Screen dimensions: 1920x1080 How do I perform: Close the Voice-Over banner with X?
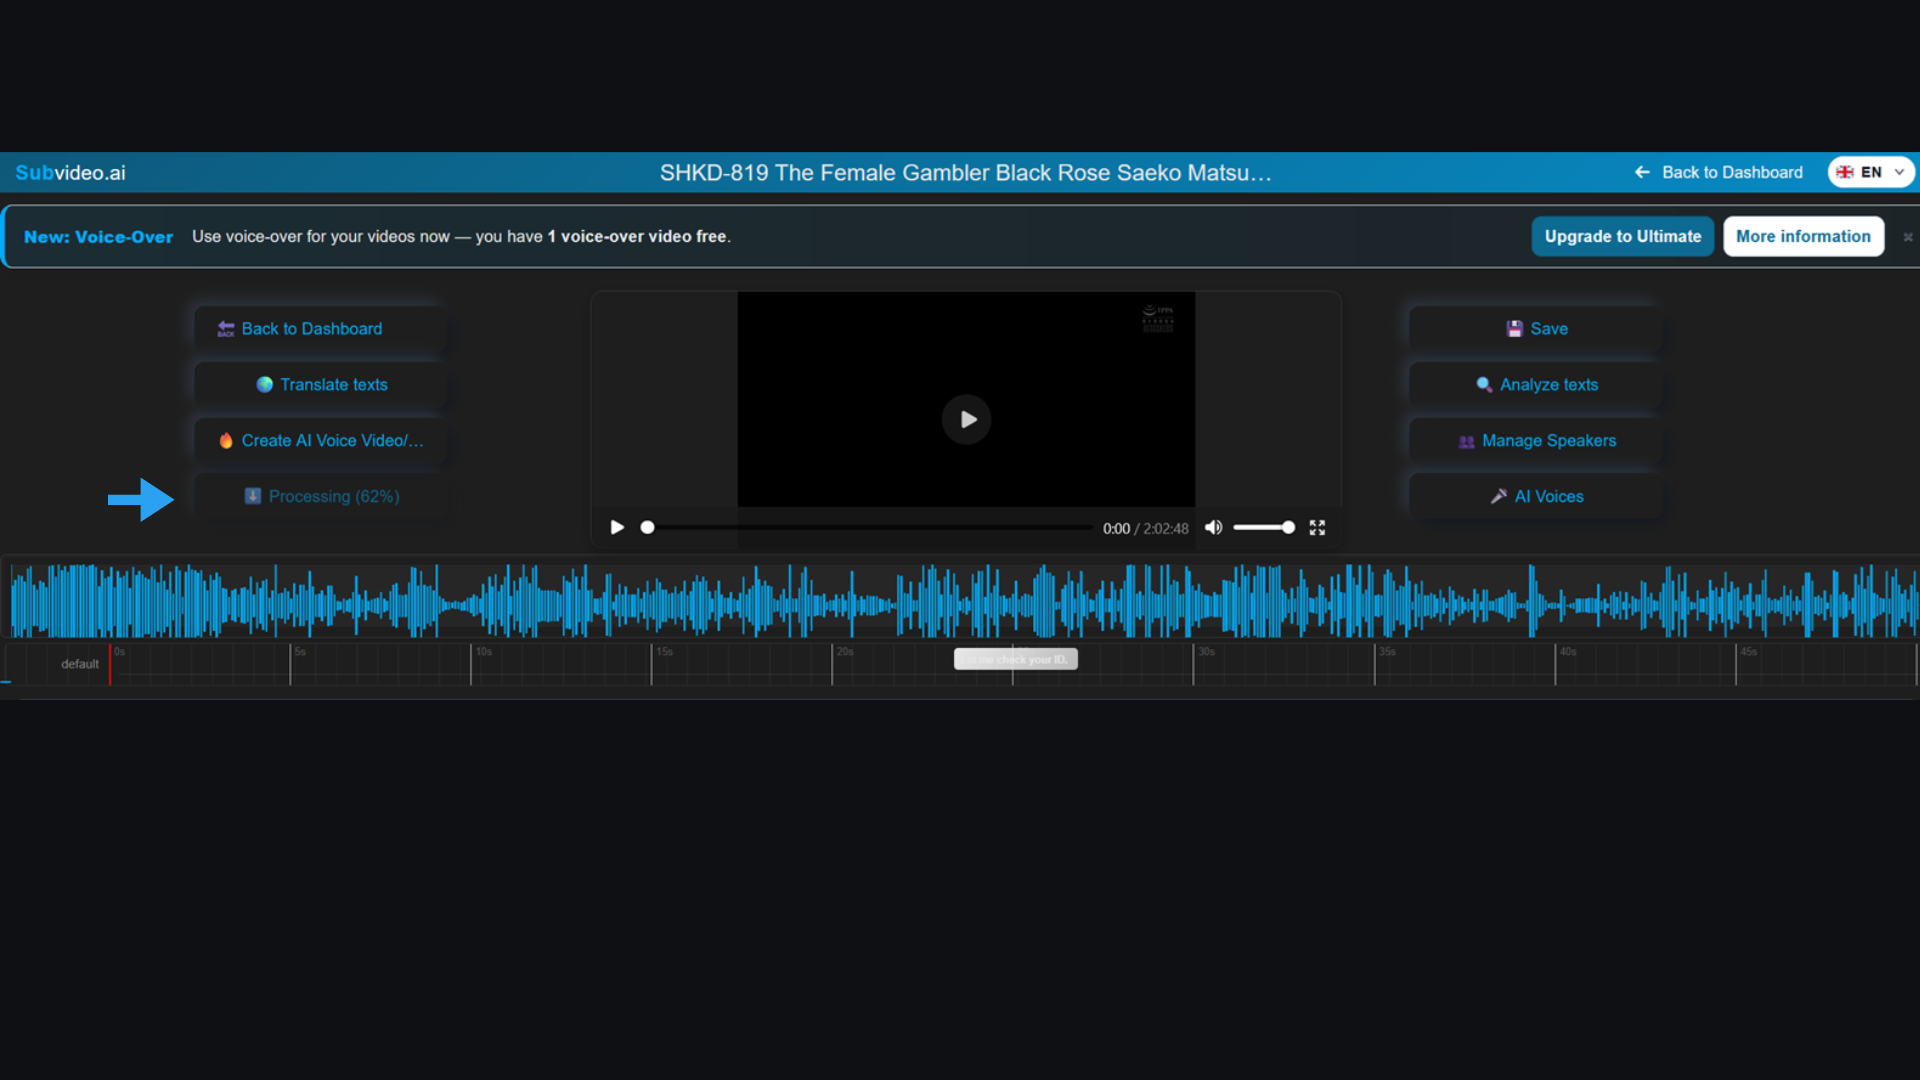1907,237
